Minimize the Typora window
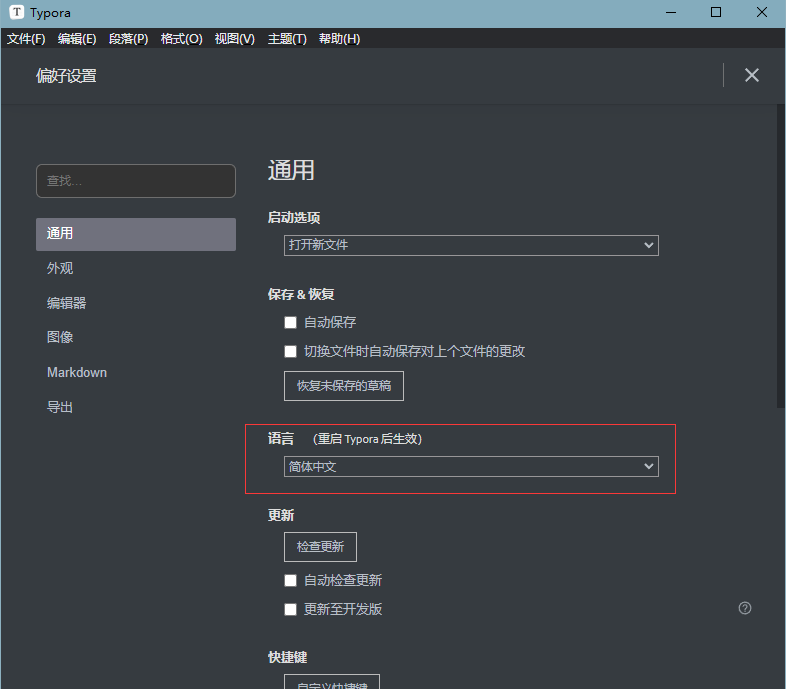 point(671,13)
